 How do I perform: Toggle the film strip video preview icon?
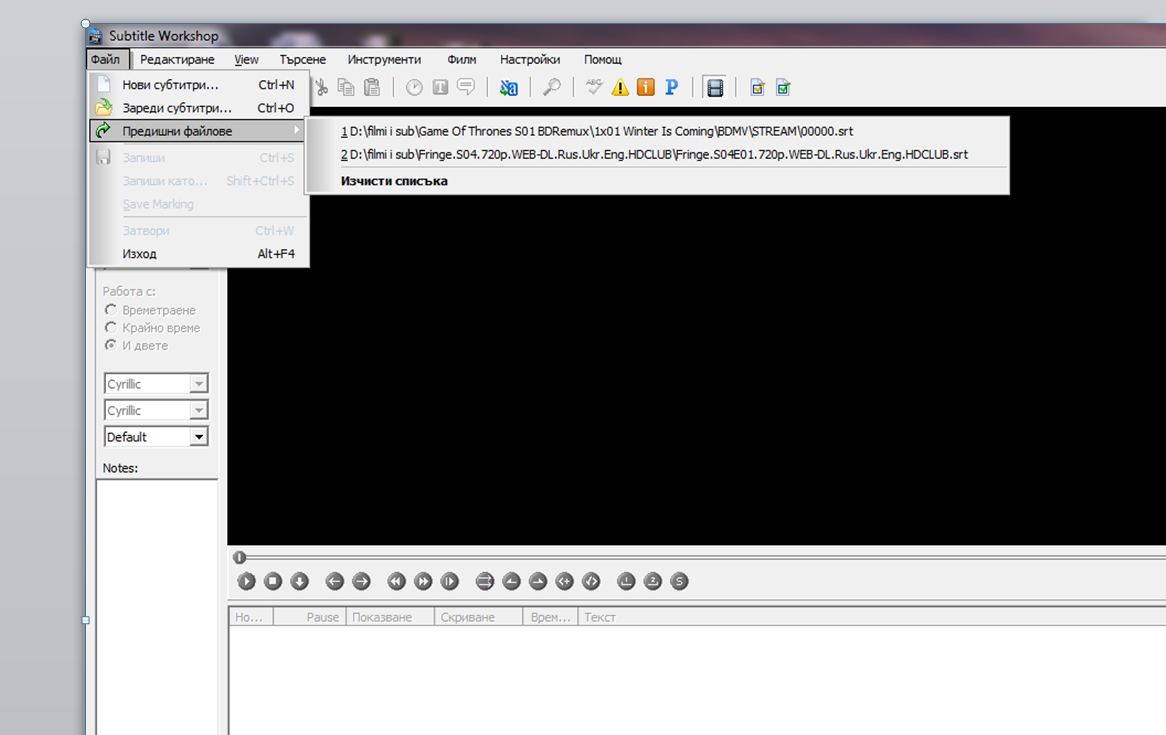(x=714, y=88)
